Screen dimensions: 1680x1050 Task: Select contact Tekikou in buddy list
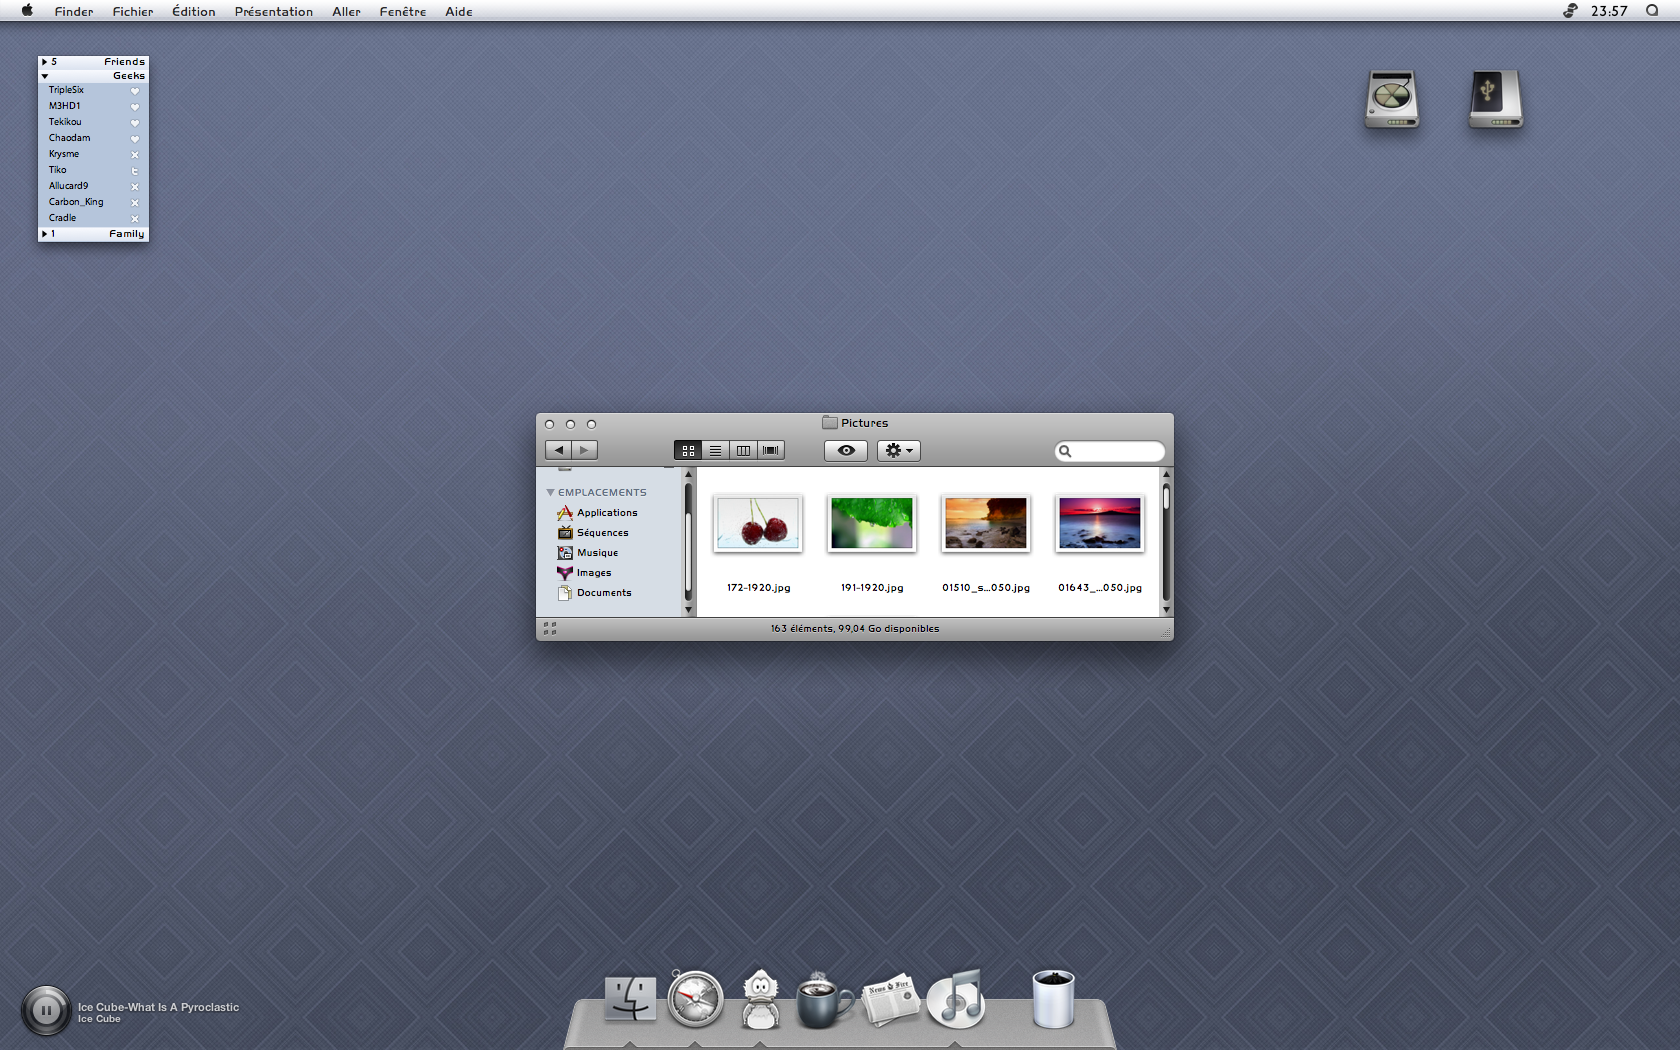tap(94, 122)
